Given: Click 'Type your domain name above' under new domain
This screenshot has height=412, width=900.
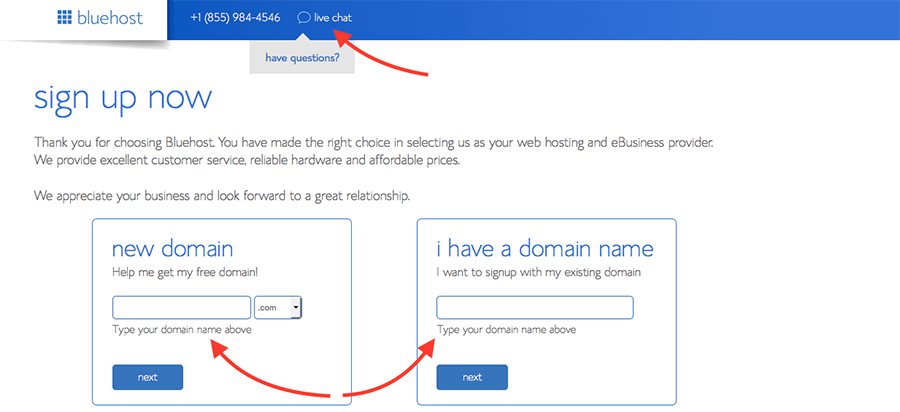Looking at the screenshot, I should [x=181, y=330].
